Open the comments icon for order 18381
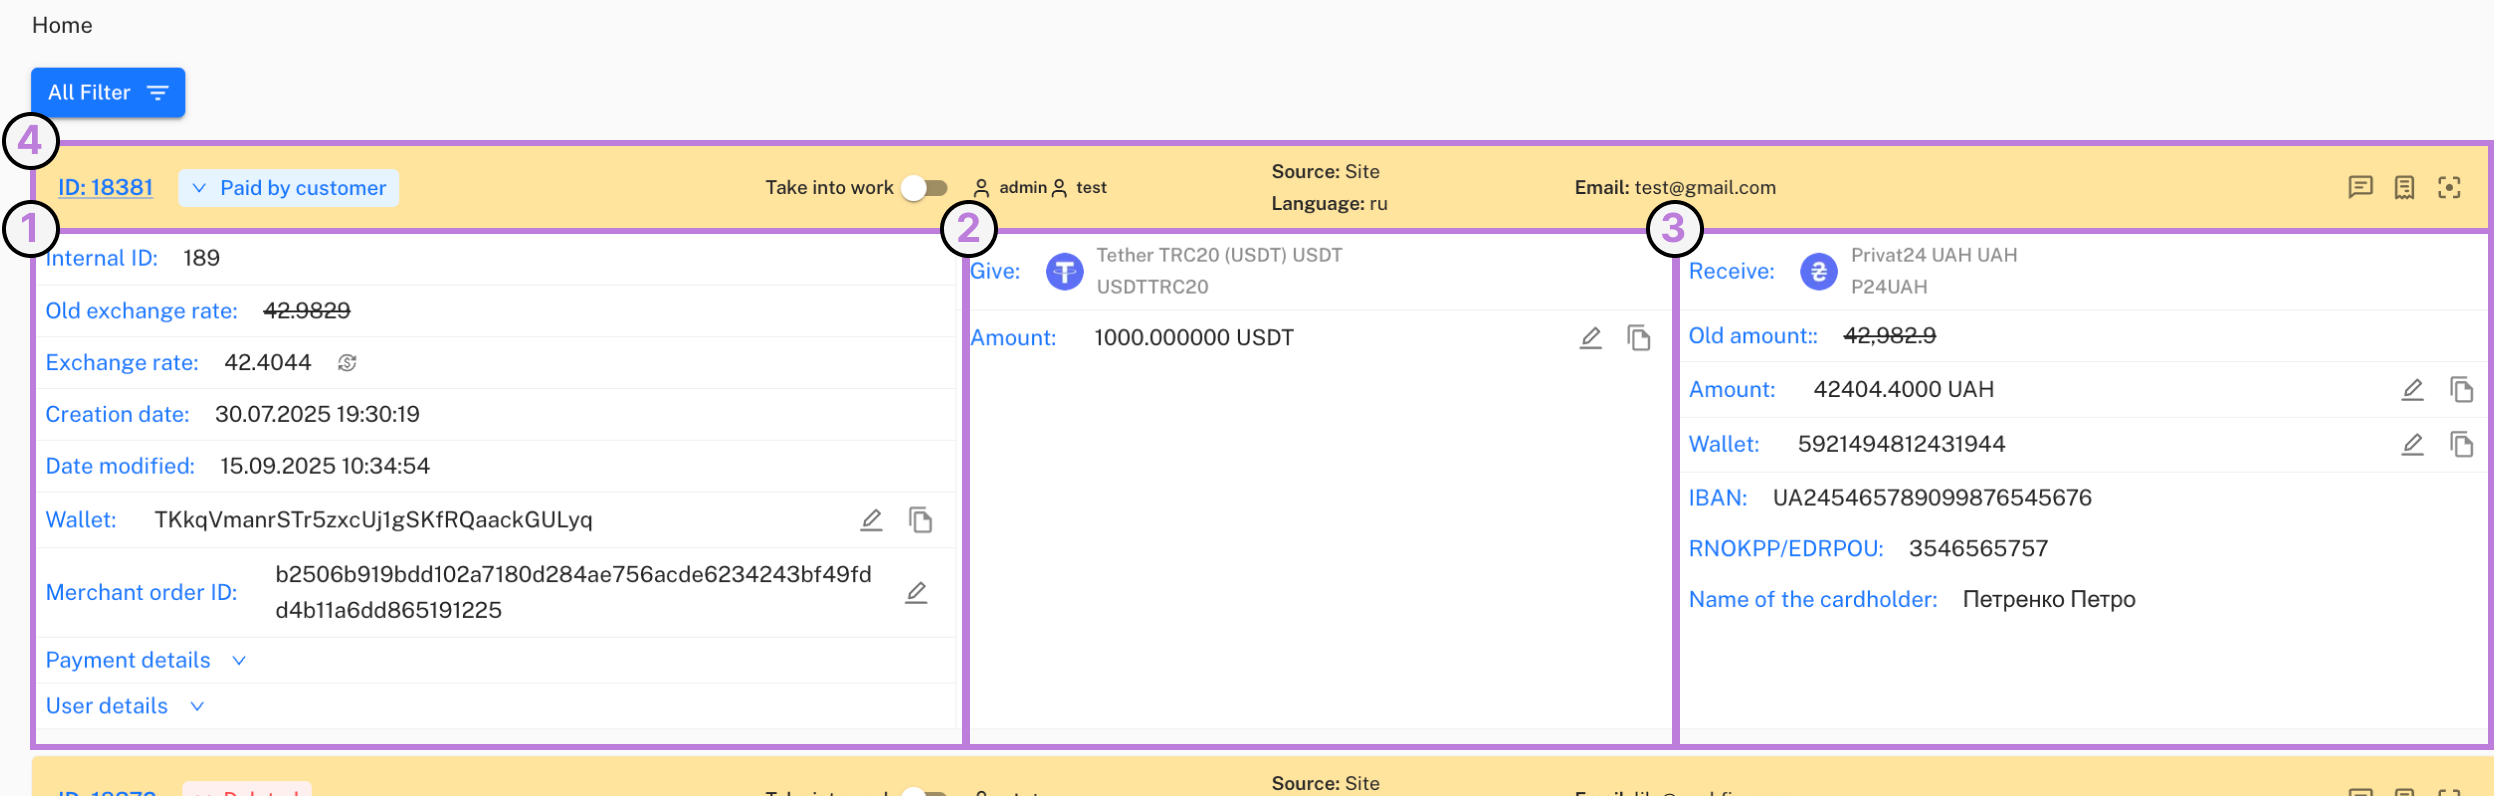The image size is (2494, 796). coord(2360,187)
